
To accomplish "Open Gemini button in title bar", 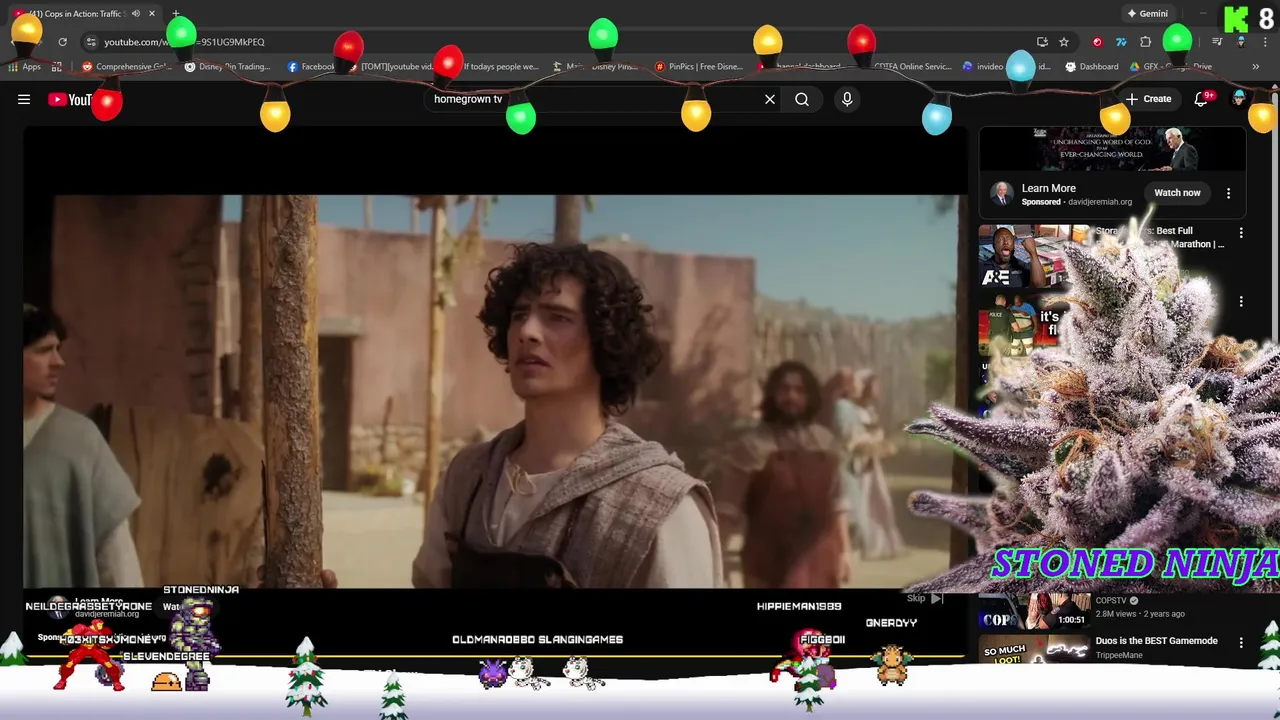I will (1148, 14).
